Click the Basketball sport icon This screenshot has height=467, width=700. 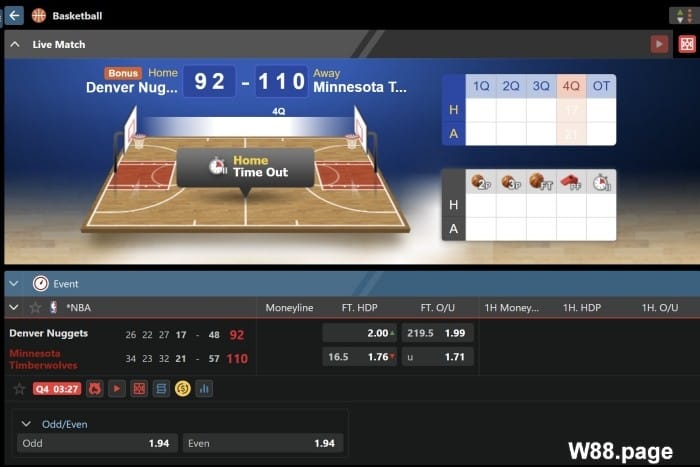39,16
